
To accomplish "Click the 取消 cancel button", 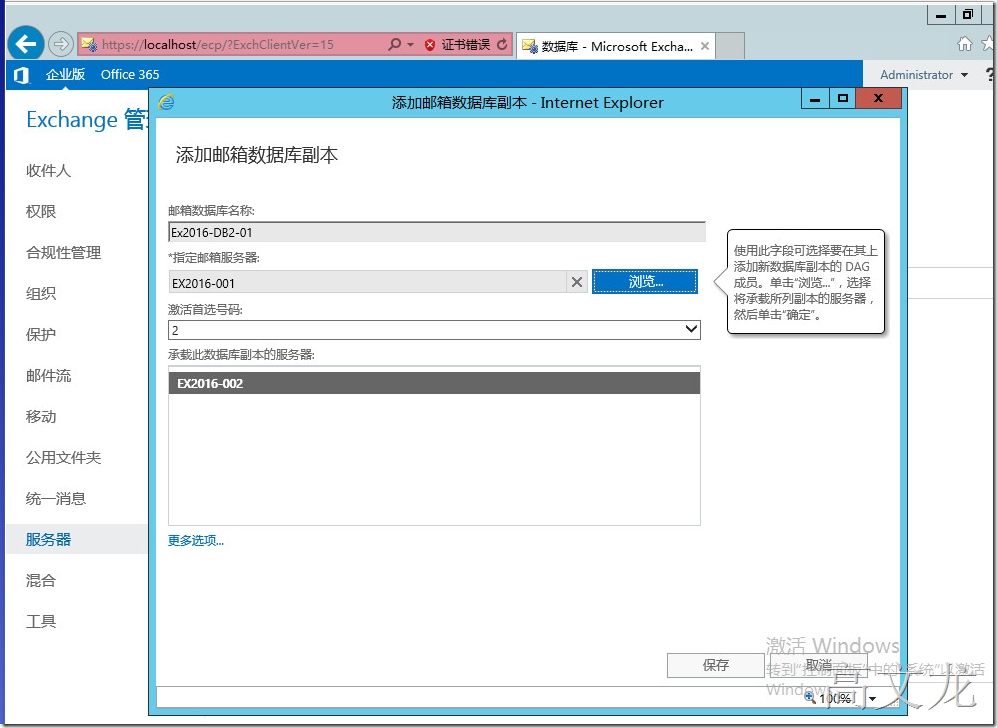I will coord(818,665).
